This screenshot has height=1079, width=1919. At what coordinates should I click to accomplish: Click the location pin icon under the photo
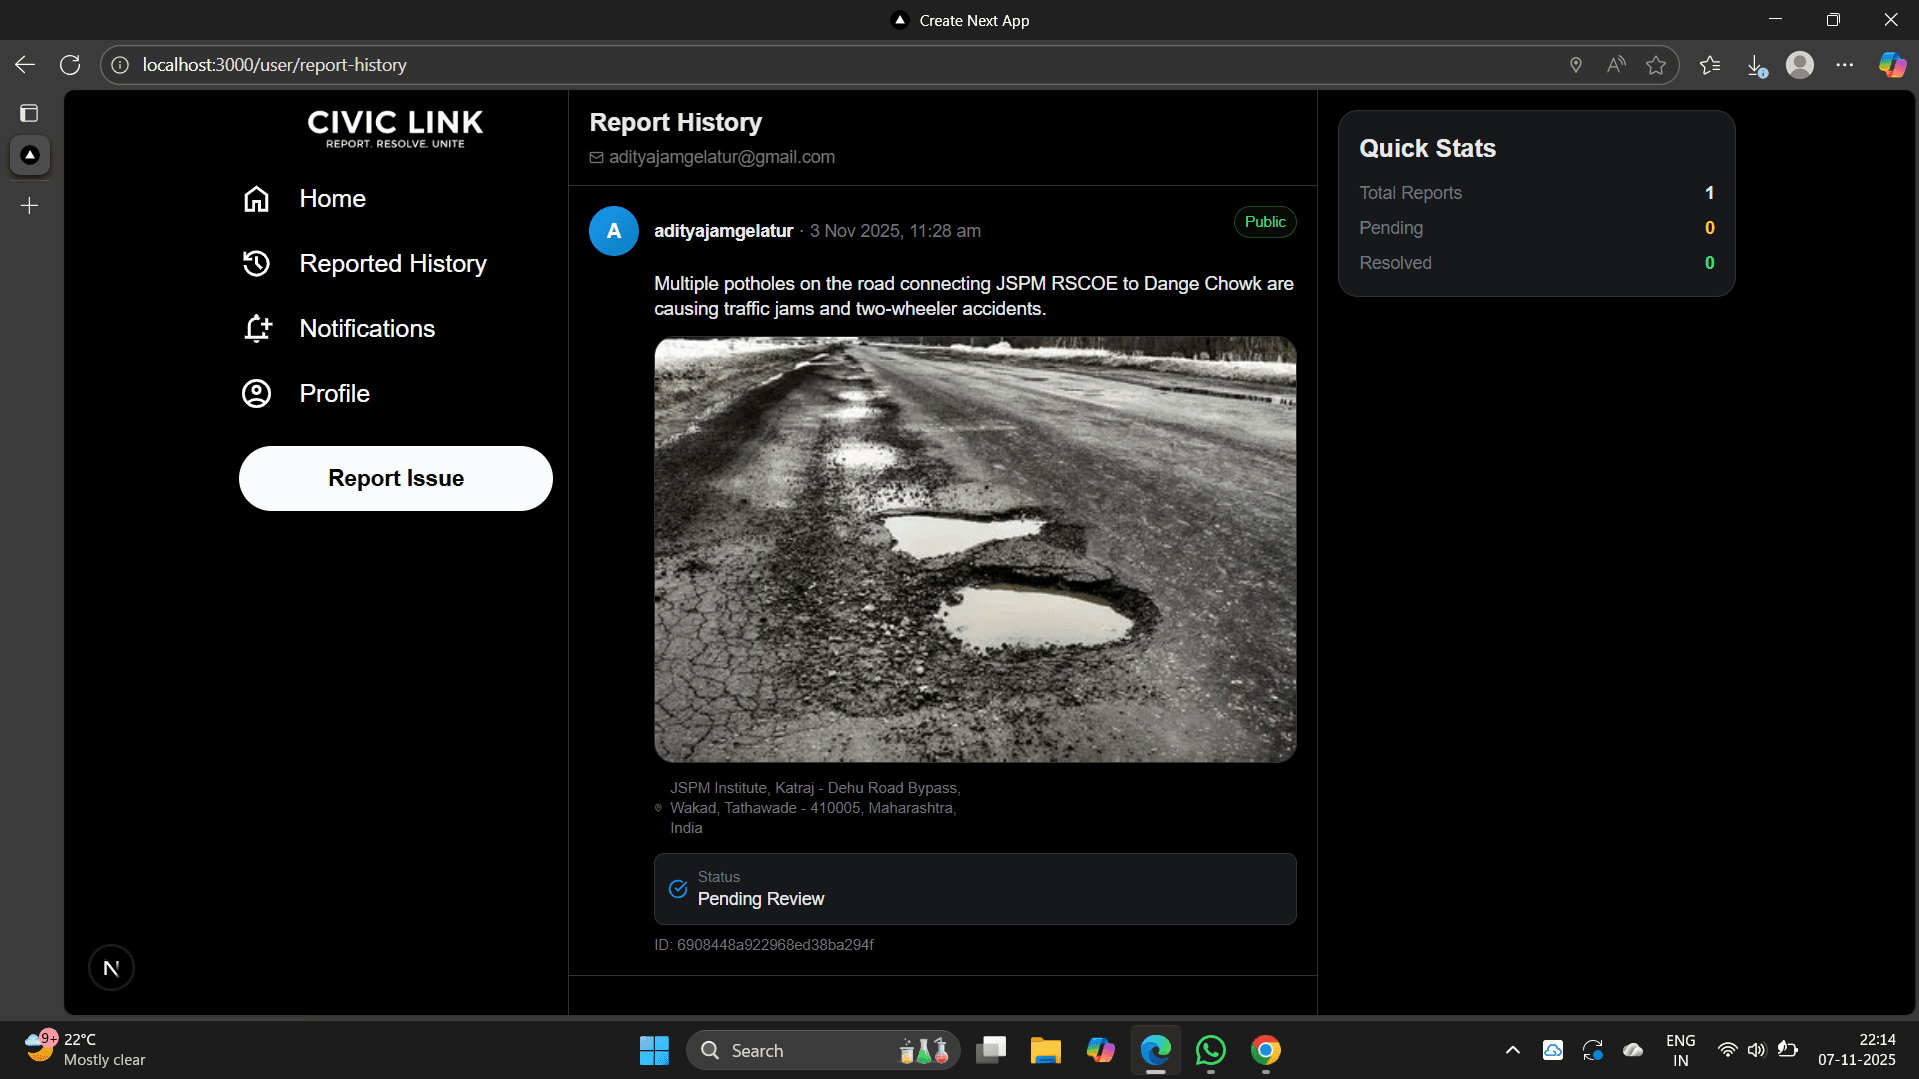click(658, 808)
